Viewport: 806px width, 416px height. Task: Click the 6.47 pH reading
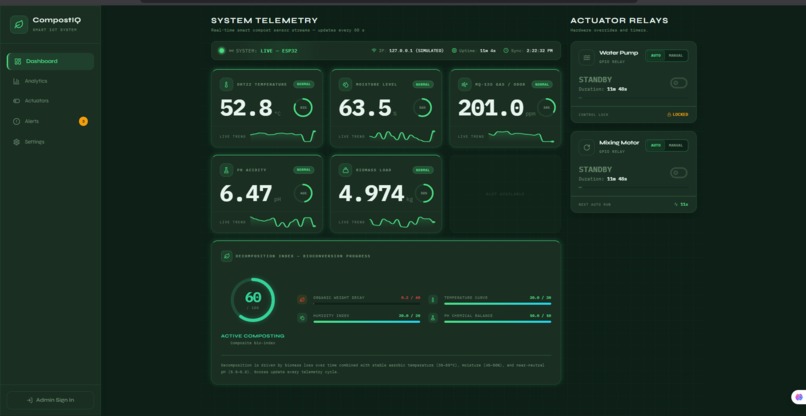pos(246,194)
